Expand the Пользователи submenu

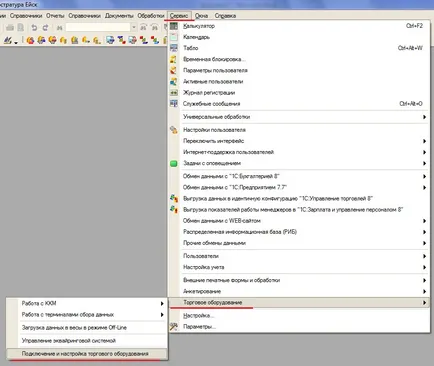[424, 256]
